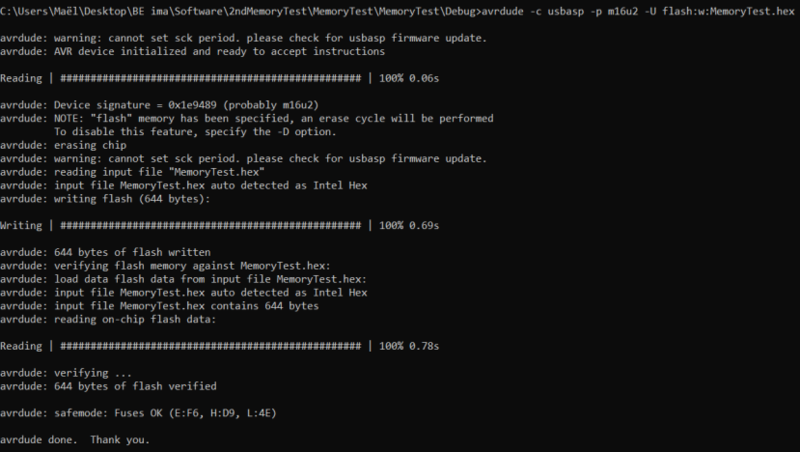This screenshot has height=452, width=800.
Task: Click the last Reading progress bar at 0.78s
Action: [210, 346]
